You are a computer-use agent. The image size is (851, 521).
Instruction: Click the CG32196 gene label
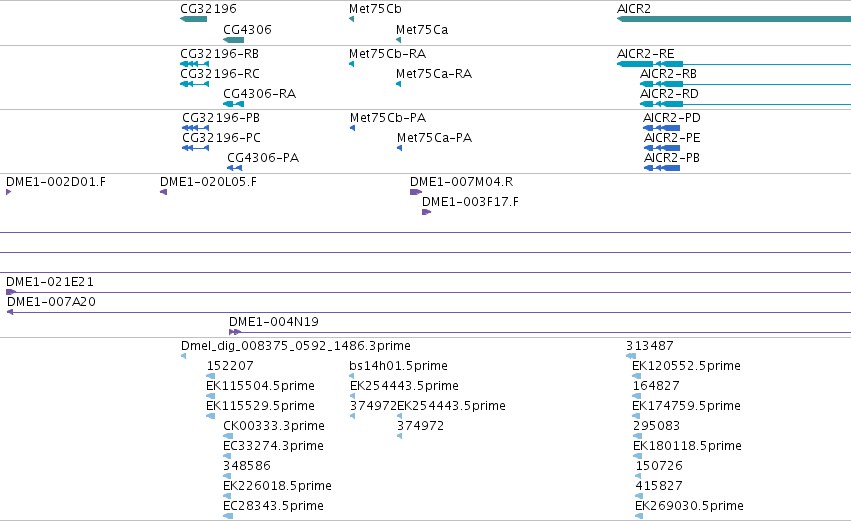tap(208, 9)
